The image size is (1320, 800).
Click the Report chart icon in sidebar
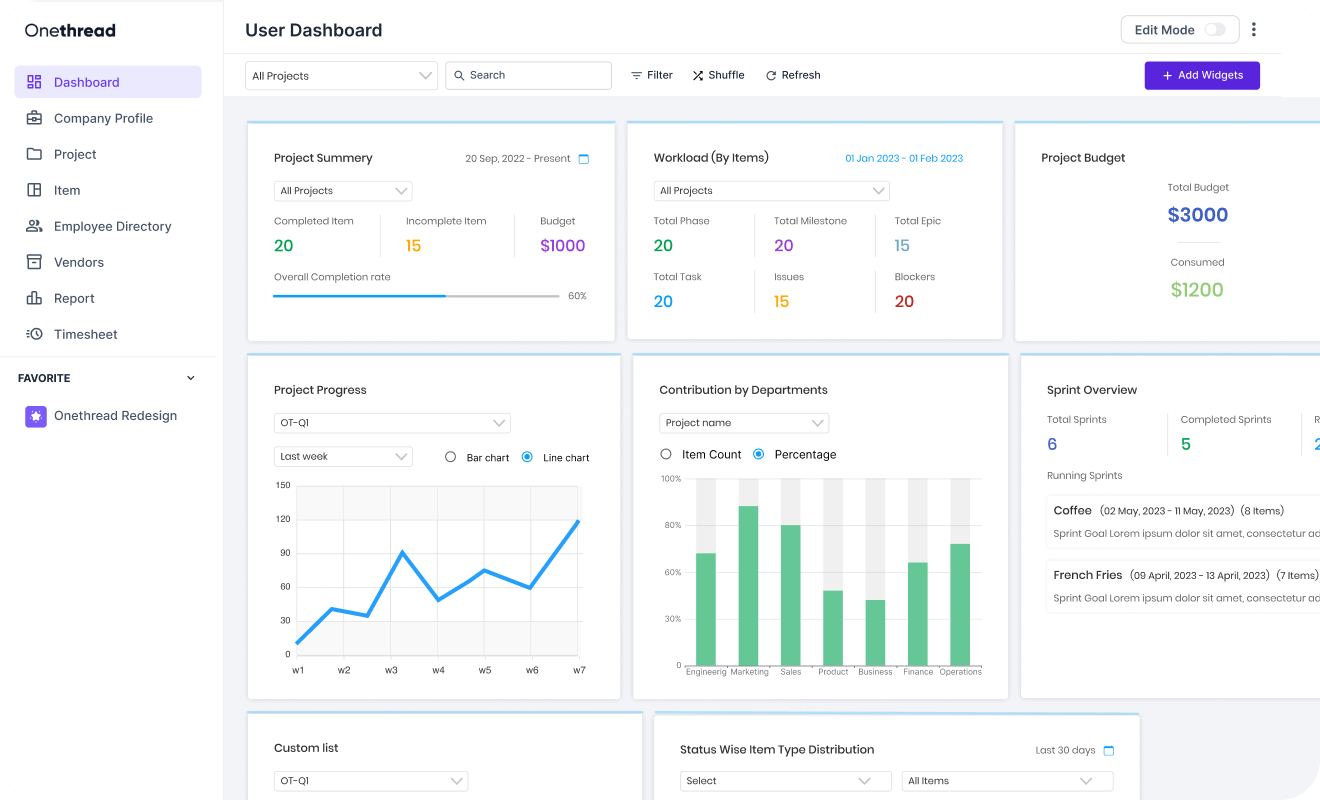(x=34, y=298)
